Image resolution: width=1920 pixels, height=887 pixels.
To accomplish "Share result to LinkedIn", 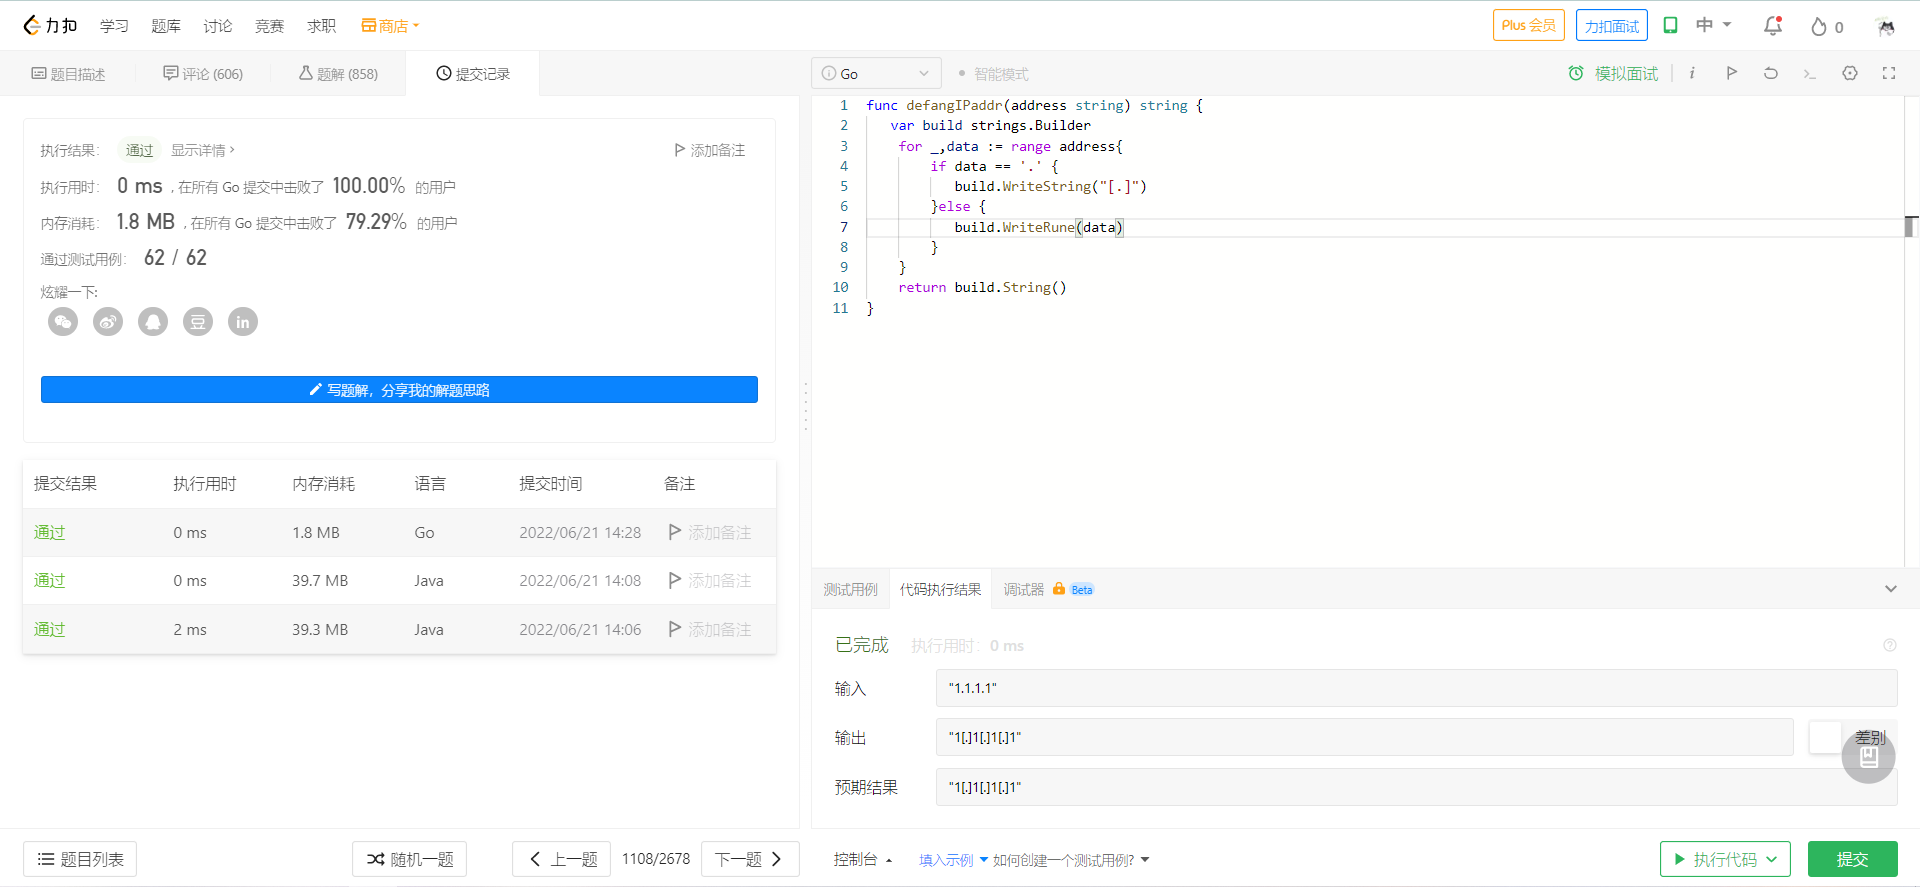I will point(243,322).
